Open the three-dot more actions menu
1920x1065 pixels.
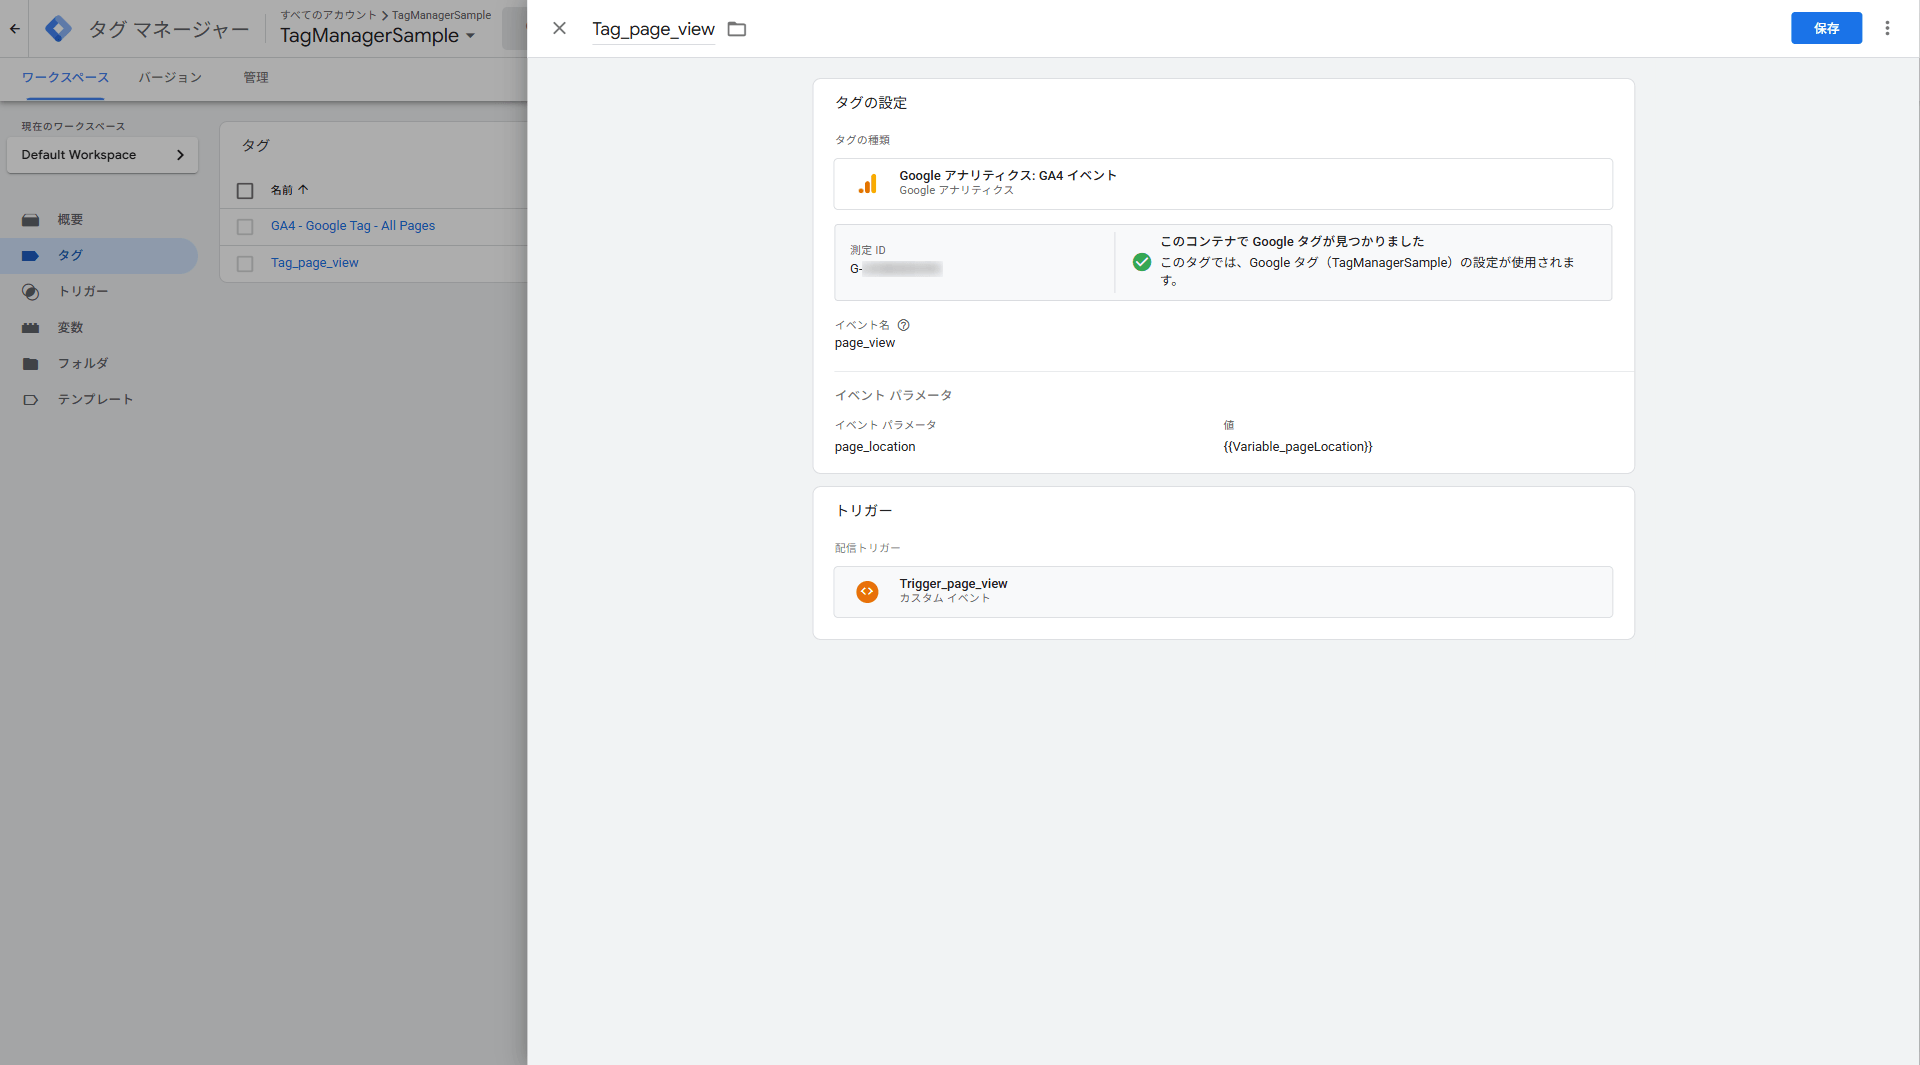[1887, 28]
